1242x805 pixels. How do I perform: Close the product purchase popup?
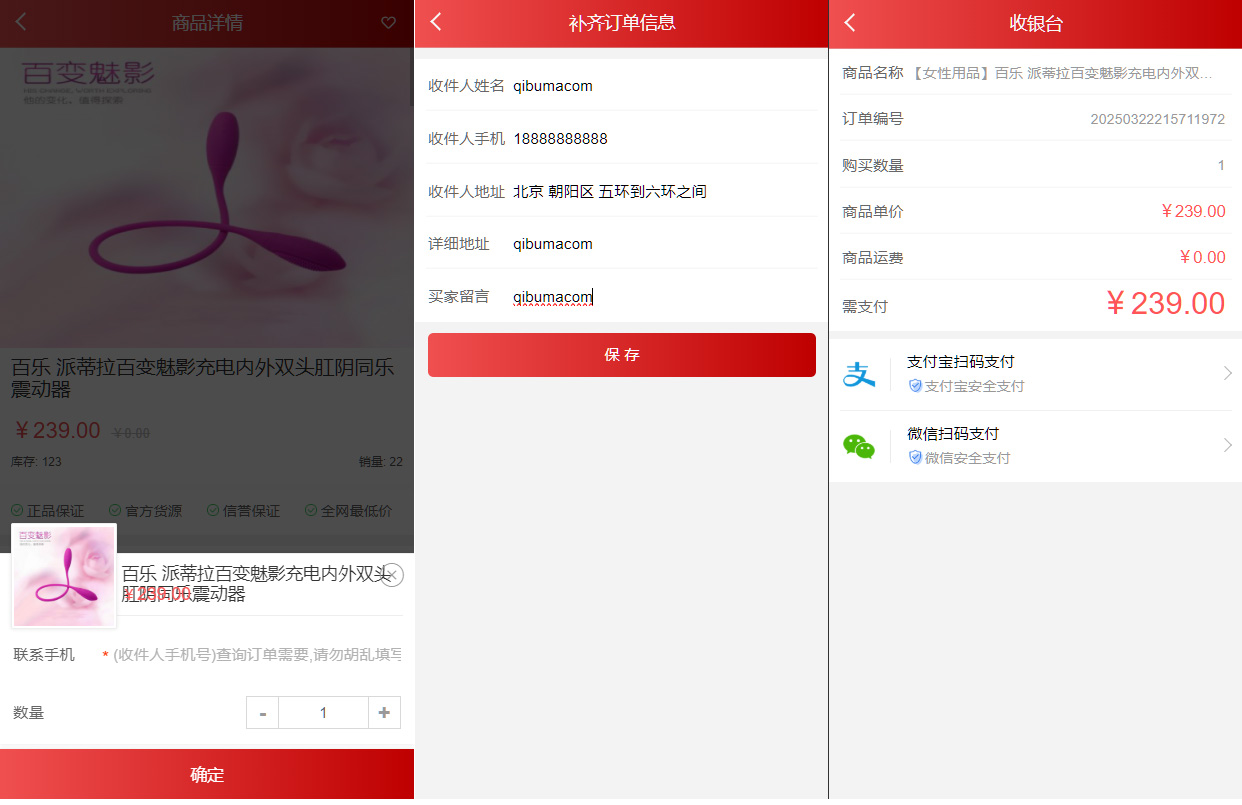pos(393,575)
